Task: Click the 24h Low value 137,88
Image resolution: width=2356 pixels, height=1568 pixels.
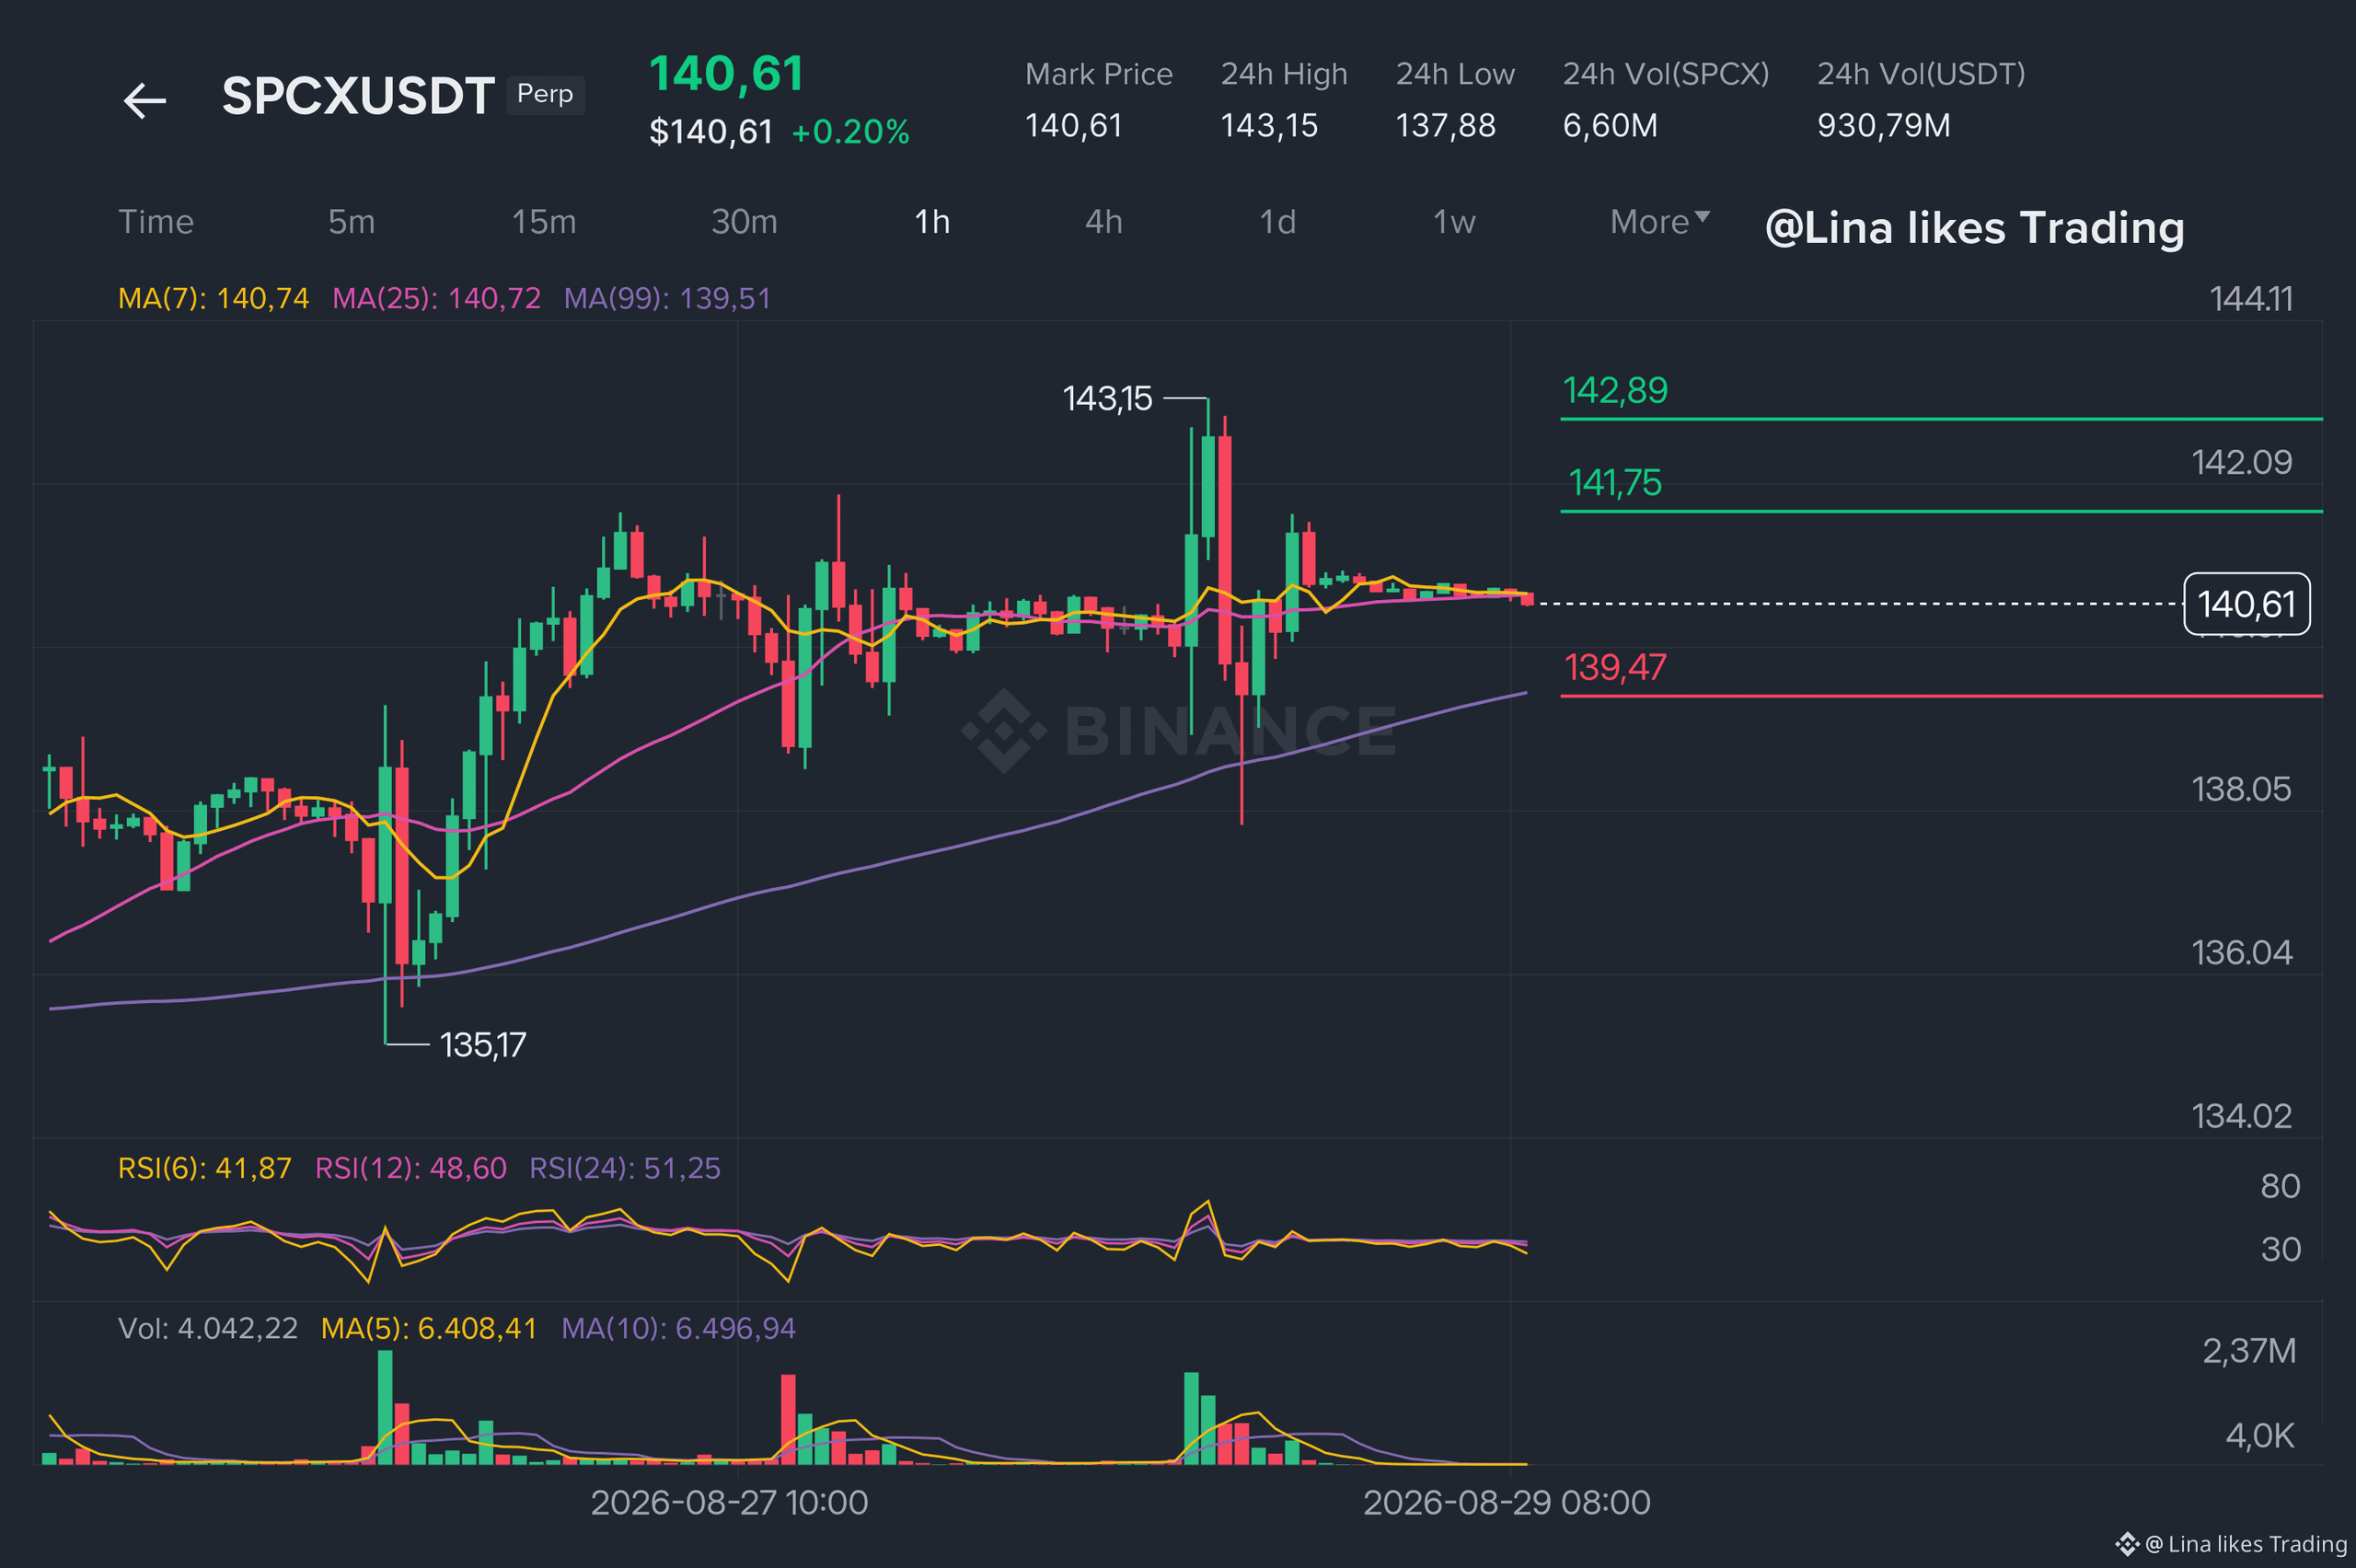Action: 1445,125
